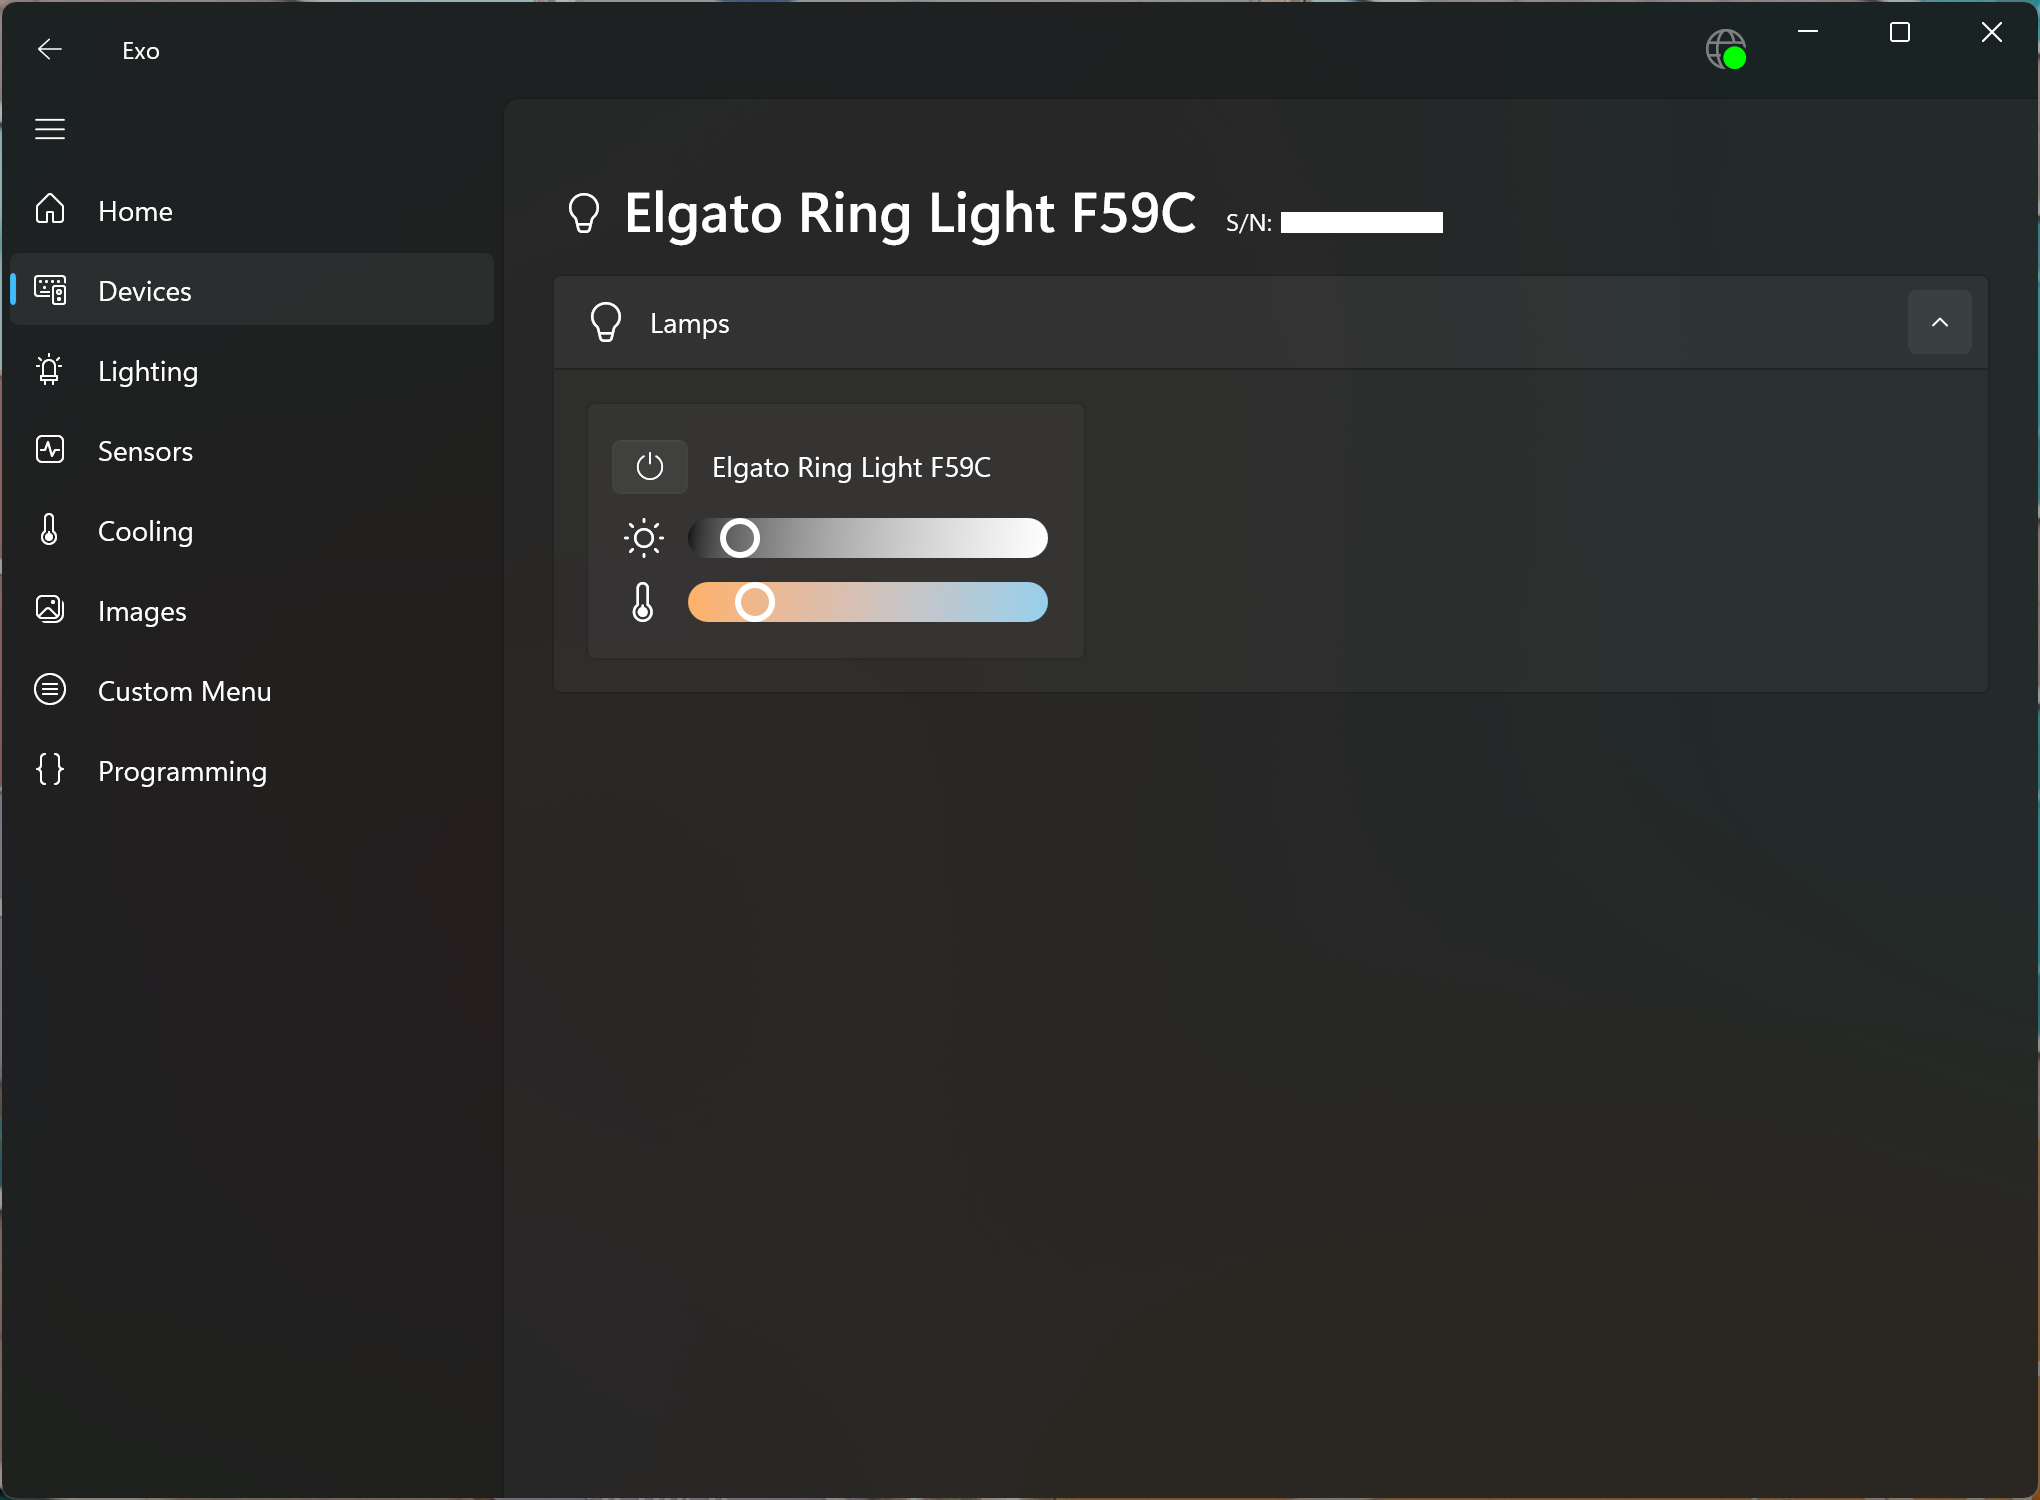This screenshot has width=2040, height=1500.
Task: Click the Programming braces icon
Action: [x=50, y=770]
